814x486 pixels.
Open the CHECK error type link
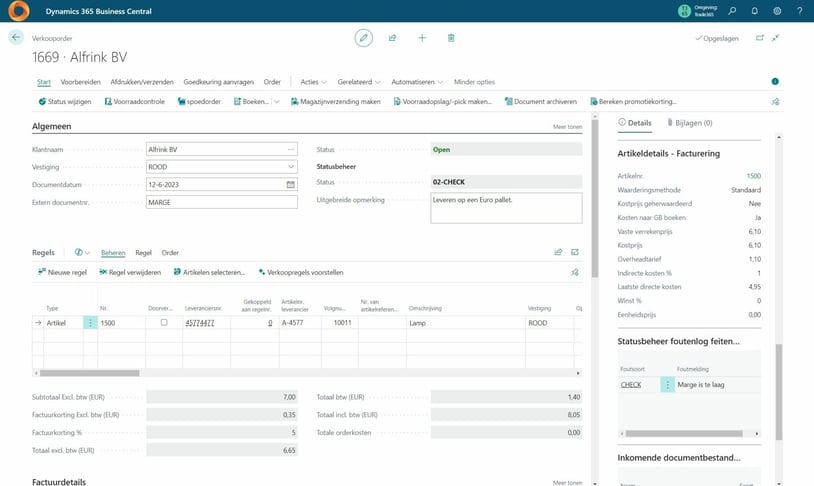point(631,385)
